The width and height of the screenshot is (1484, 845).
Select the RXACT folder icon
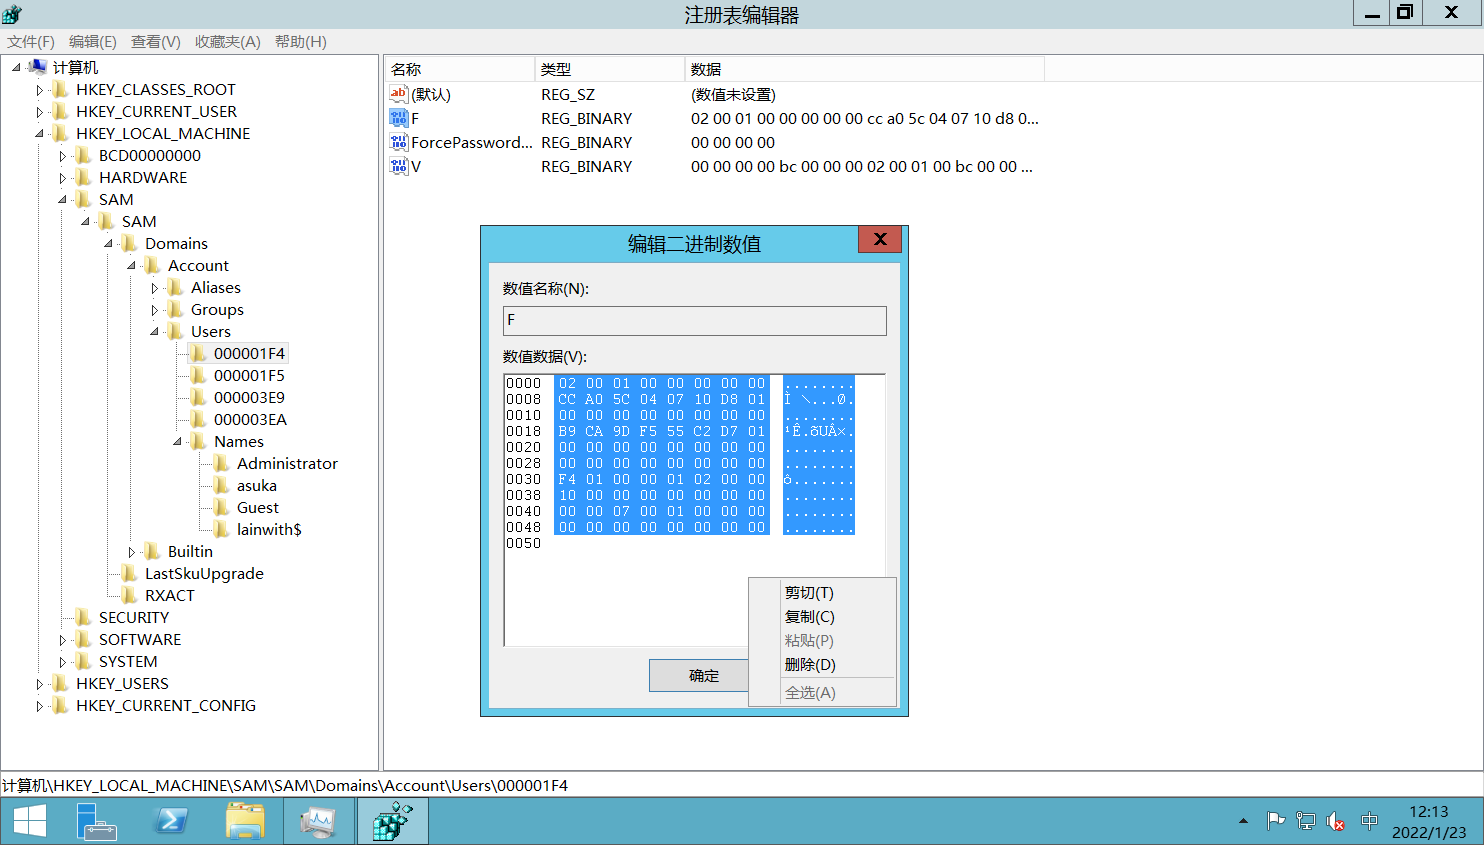pyautogui.click(x=130, y=595)
